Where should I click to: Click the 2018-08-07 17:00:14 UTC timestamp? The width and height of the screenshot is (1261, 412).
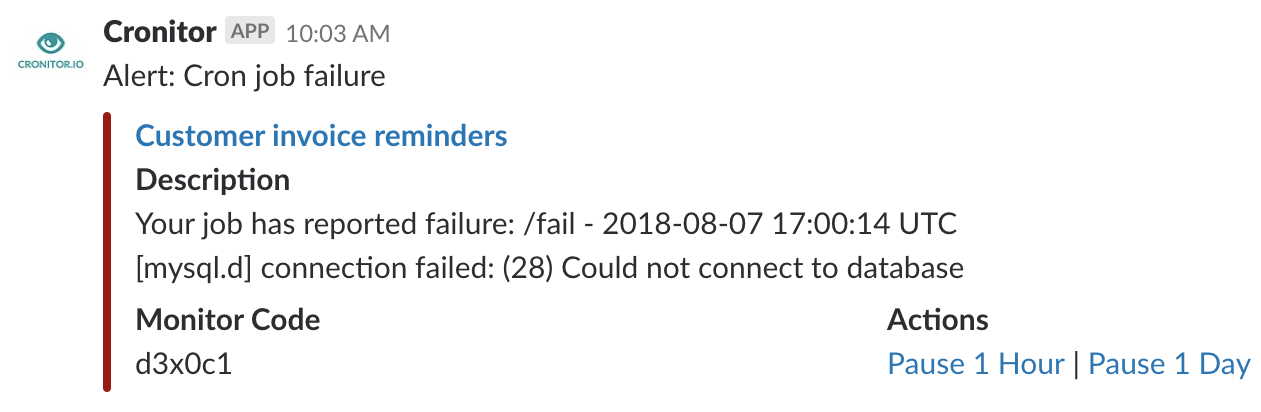777,223
